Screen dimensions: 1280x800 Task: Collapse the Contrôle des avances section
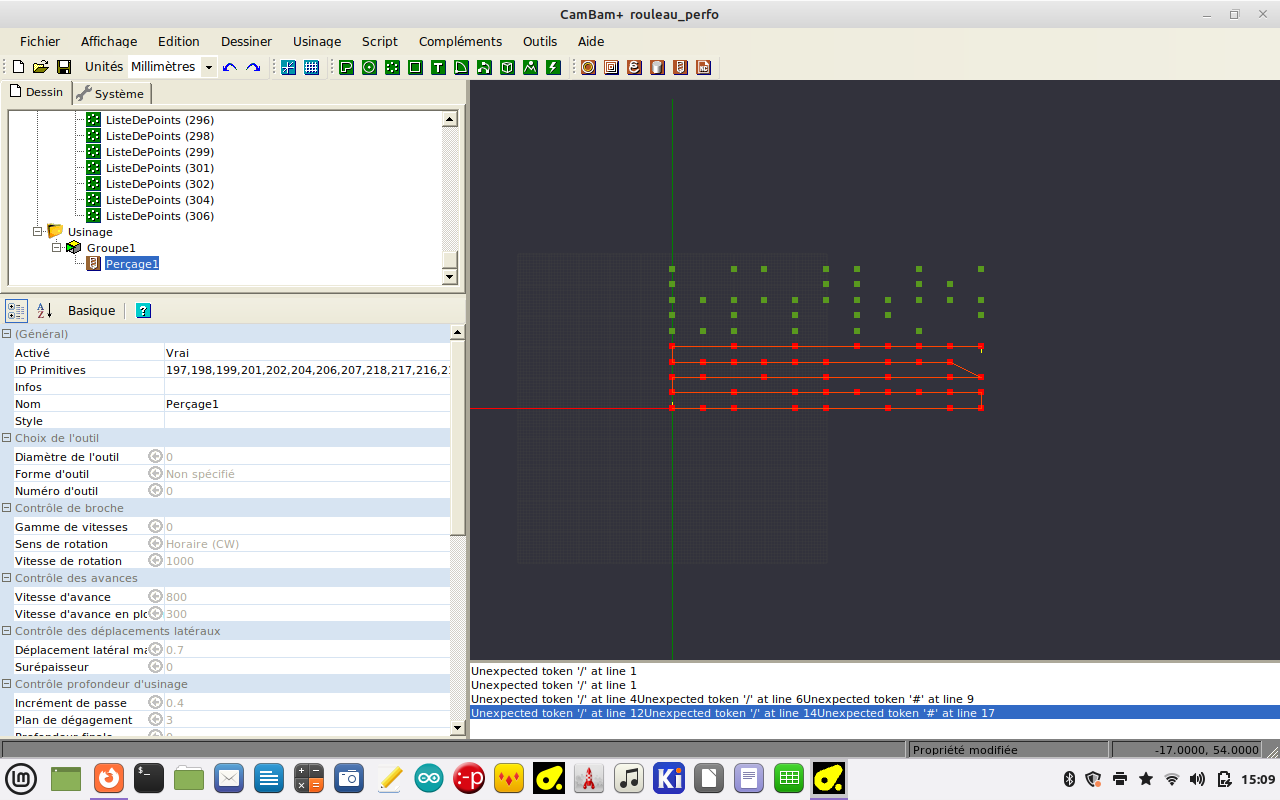(7, 578)
